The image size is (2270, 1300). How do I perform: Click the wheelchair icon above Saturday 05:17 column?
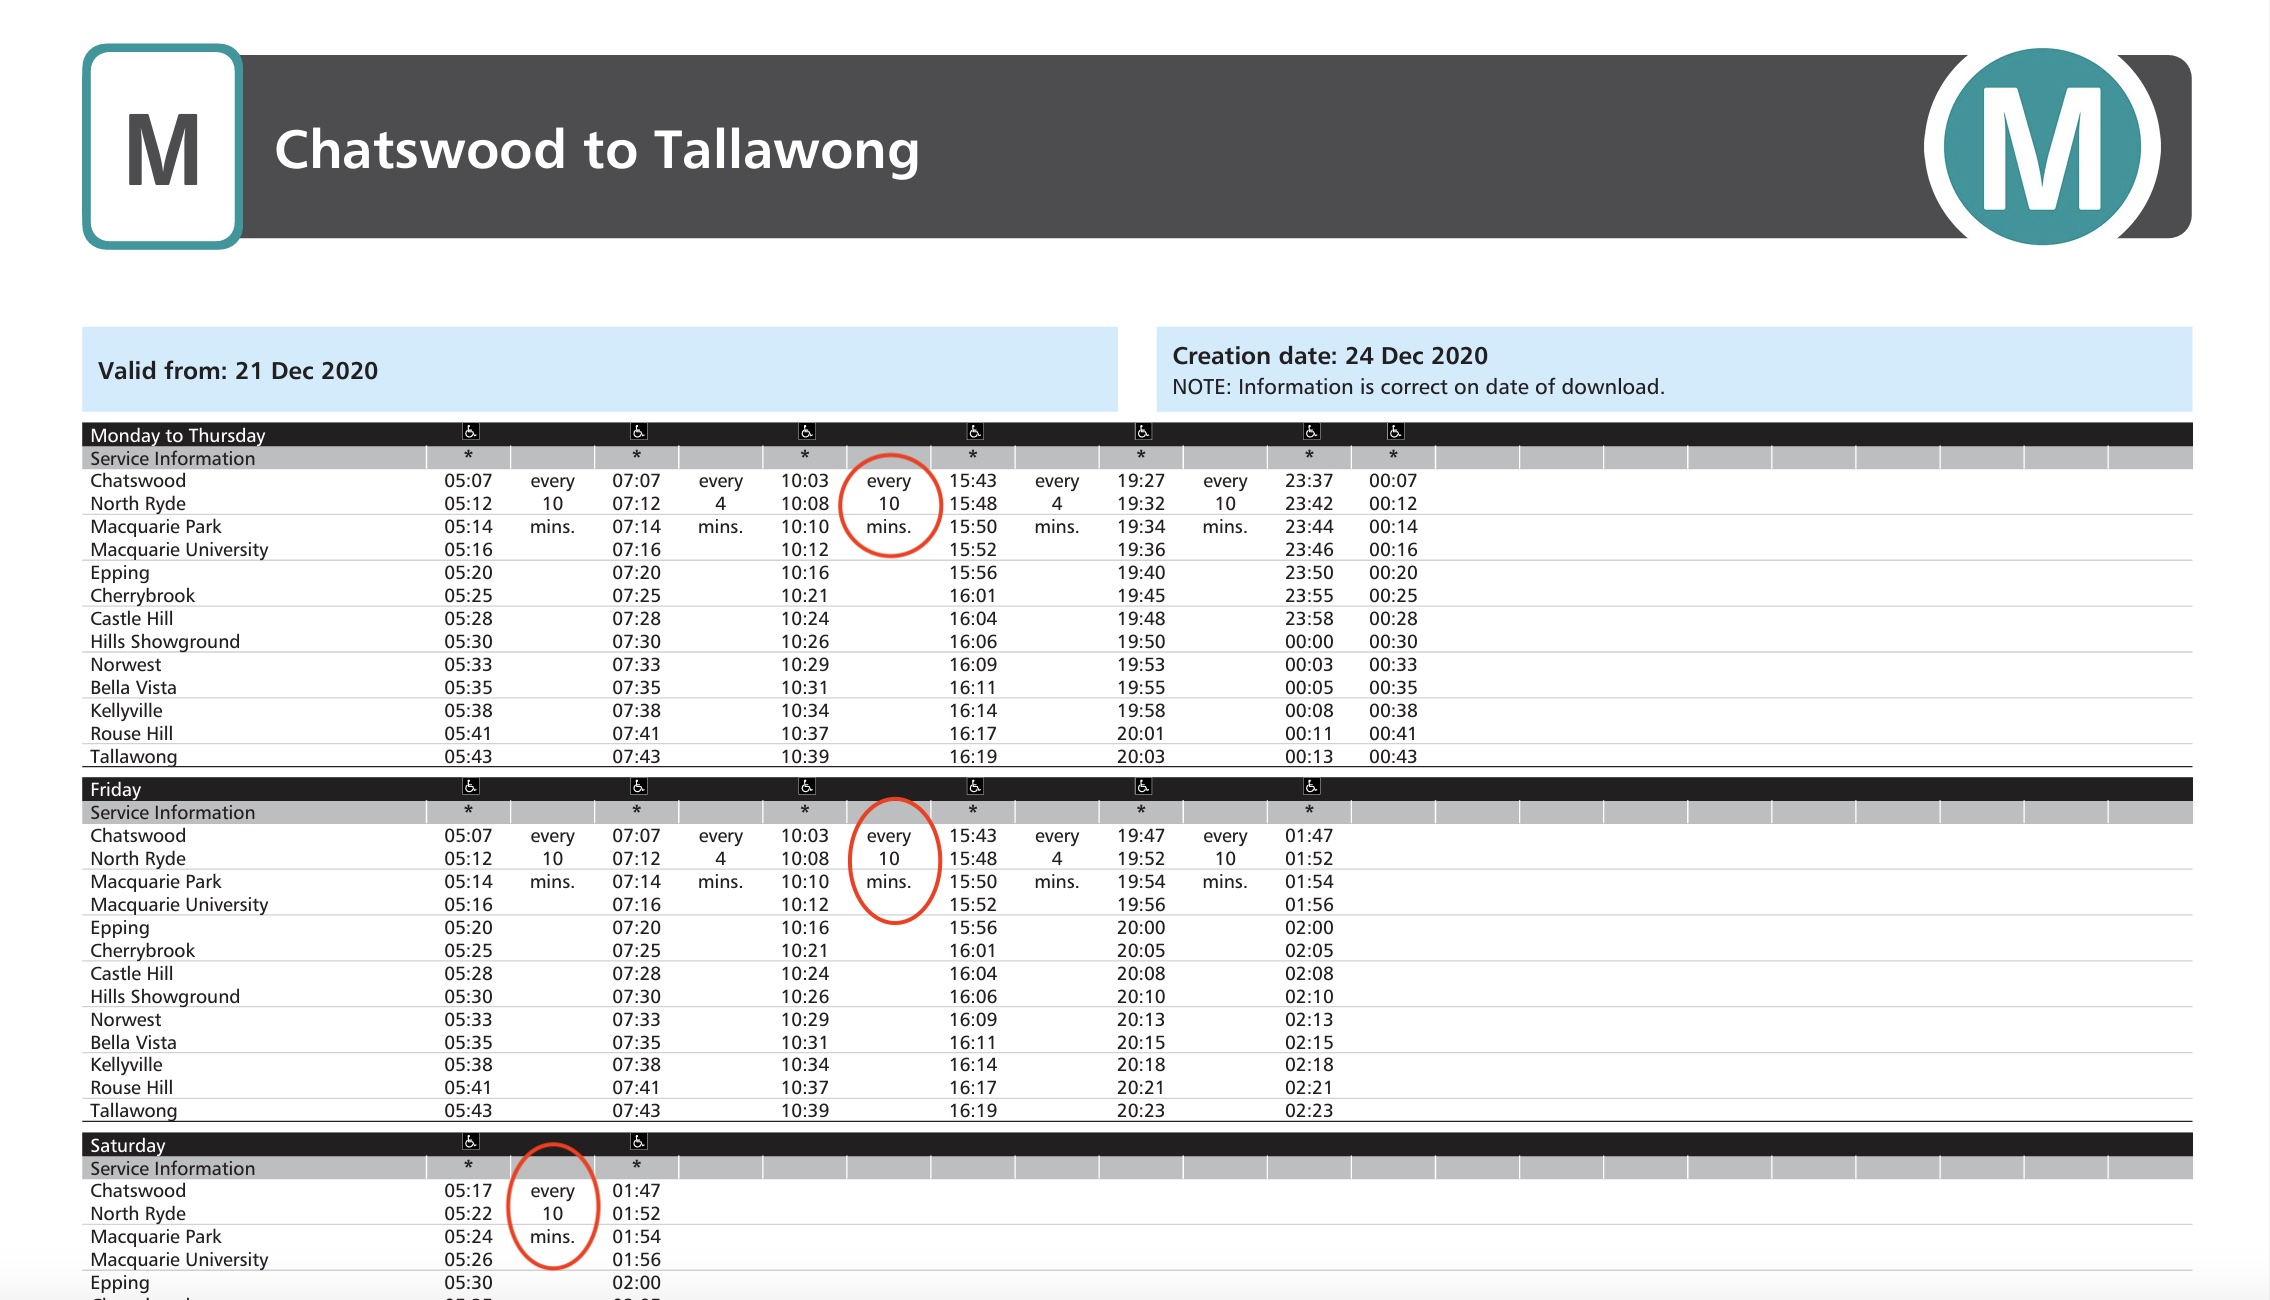point(470,1142)
